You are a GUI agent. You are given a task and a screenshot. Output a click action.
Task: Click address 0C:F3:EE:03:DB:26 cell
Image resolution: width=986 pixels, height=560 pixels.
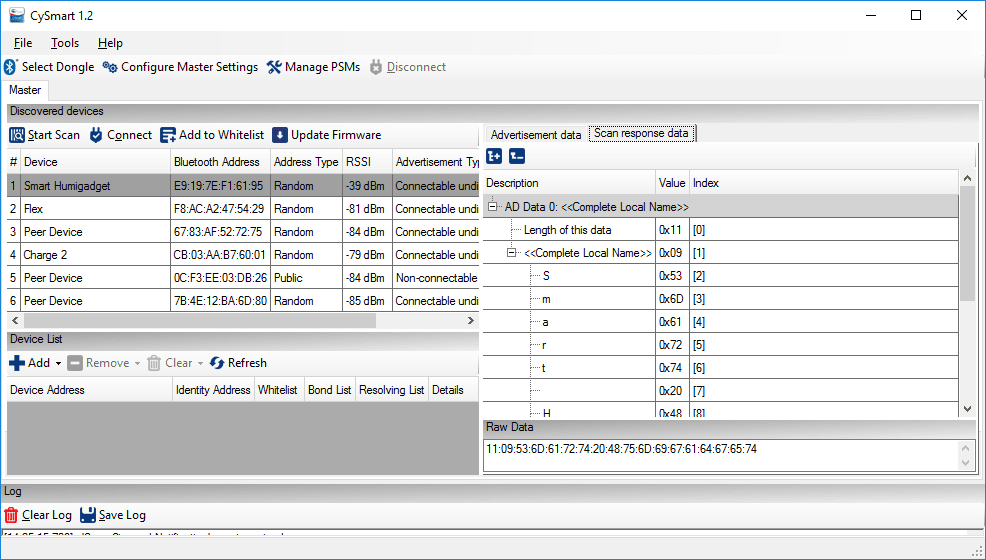pos(220,278)
